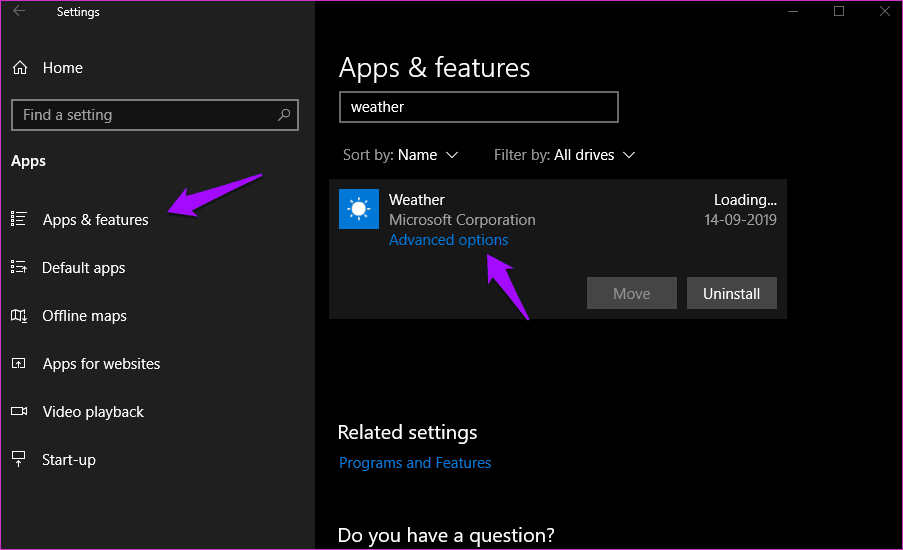Open Apps for websites section
The height and width of the screenshot is (550, 903).
[x=101, y=364]
